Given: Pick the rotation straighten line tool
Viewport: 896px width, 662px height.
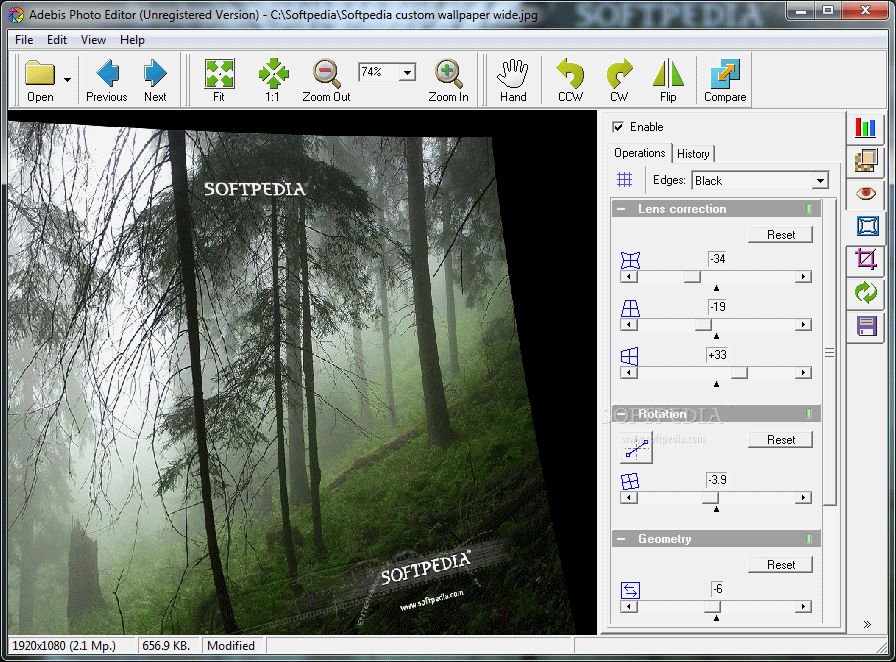Looking at the screenshot, I should (x=637, y=449).
